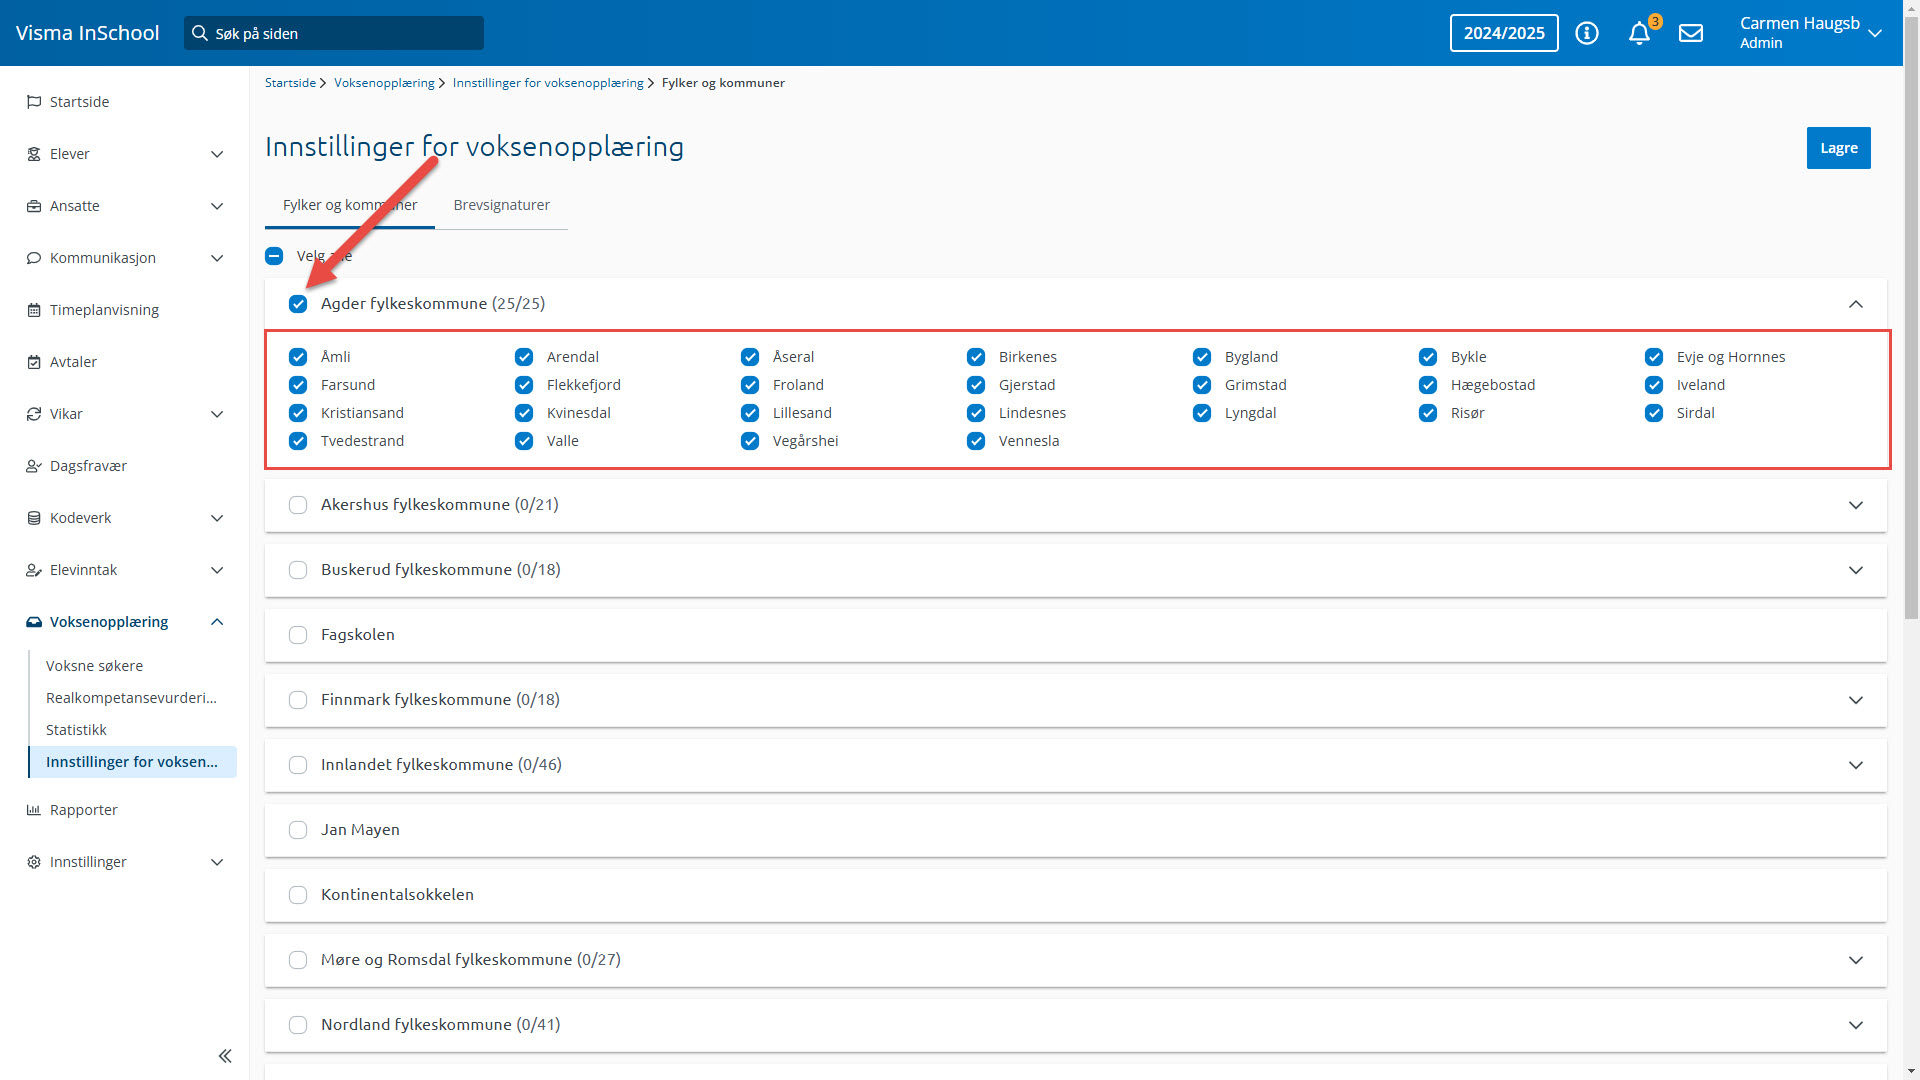This screenshot has width=1920, height=1080.
Task: Expand the Innlandet fylkeskommune section
Action: coord(1855,765)
